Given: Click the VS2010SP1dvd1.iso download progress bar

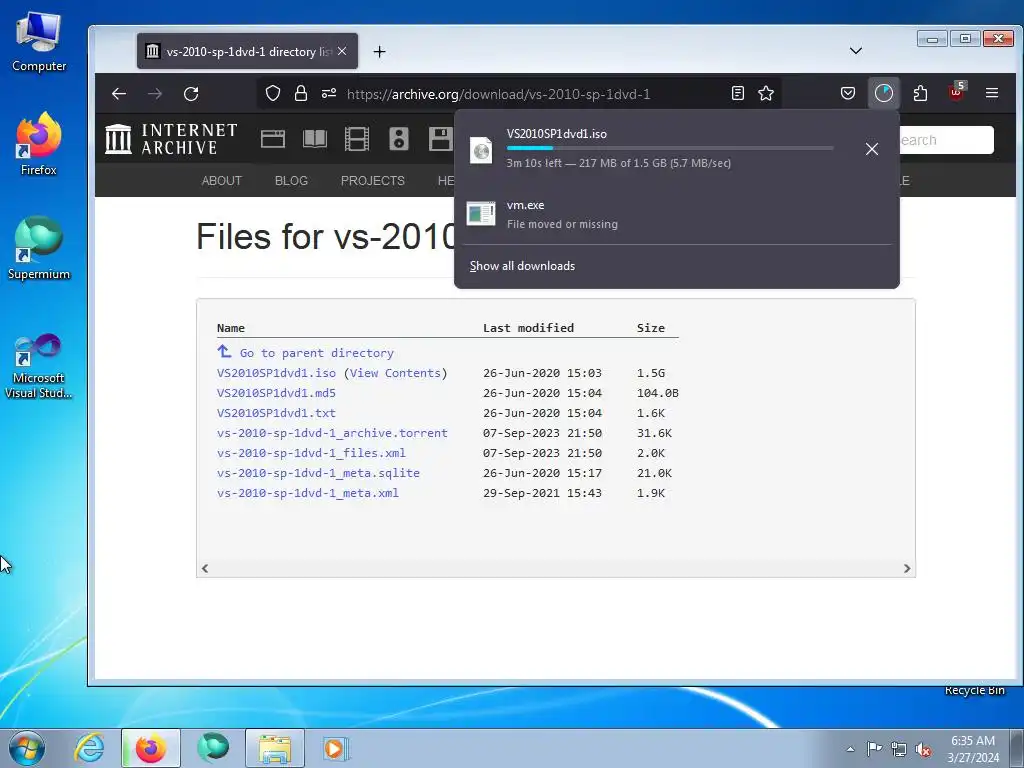Looking at the screenshot, I should [670, 149].
